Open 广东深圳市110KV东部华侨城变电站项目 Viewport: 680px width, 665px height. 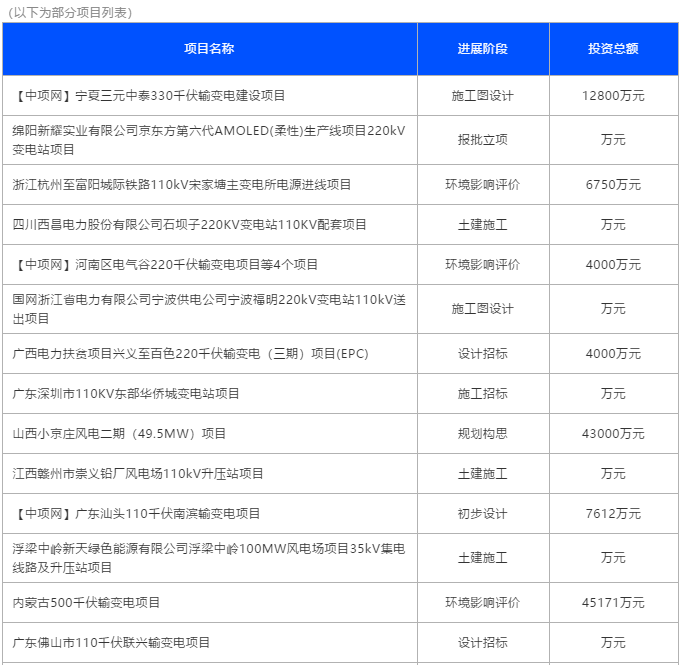pos(126,394)
